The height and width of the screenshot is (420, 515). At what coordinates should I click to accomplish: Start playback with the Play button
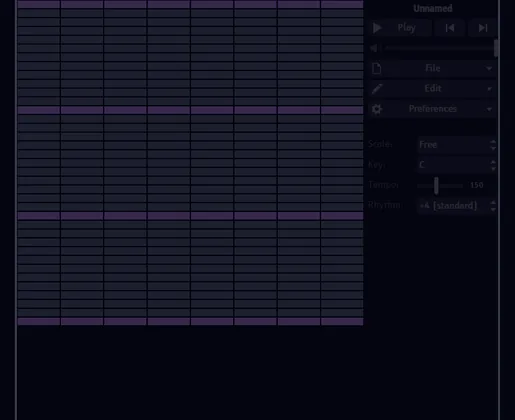coord(400,28)
